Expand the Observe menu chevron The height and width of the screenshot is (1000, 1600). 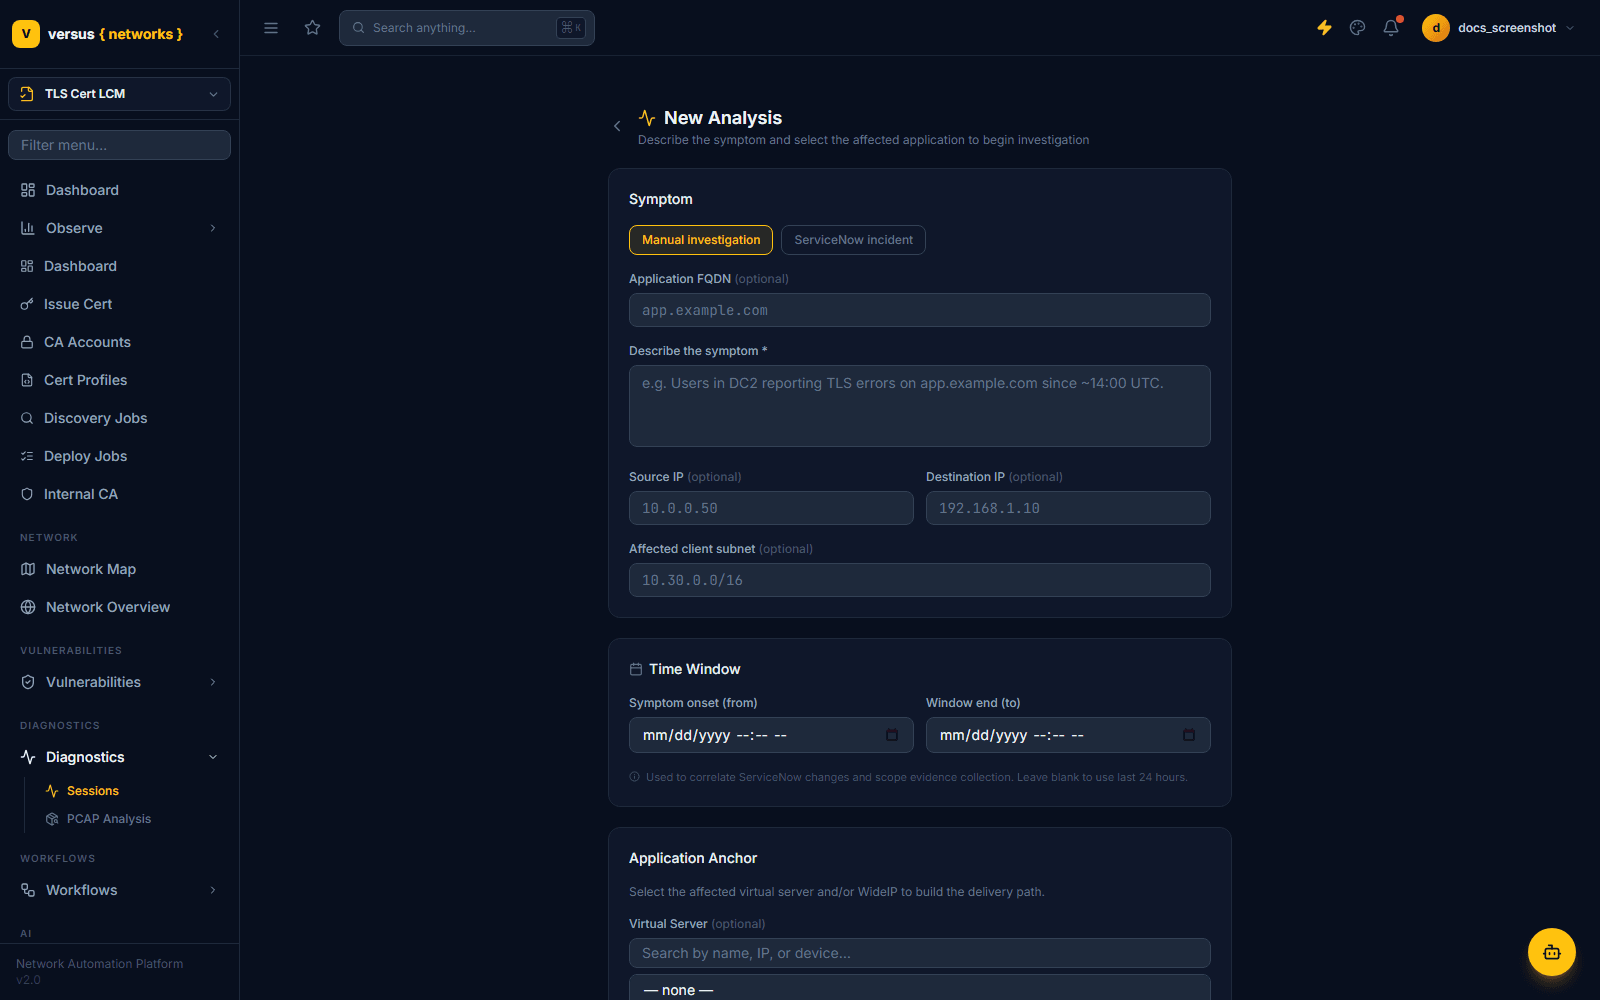(213, 228)
